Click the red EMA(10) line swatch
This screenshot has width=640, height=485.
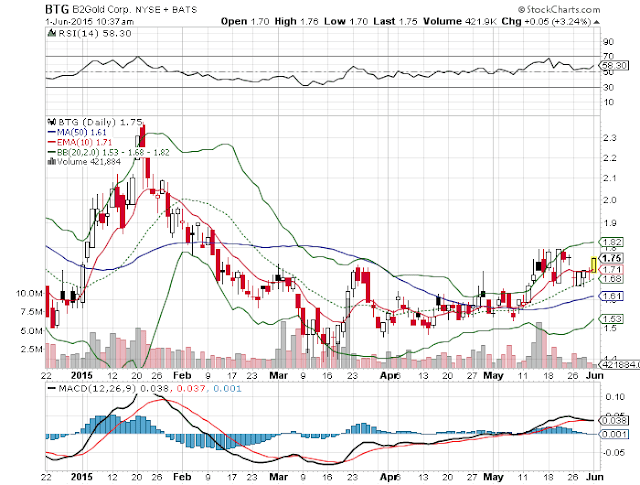pos(51,142)
